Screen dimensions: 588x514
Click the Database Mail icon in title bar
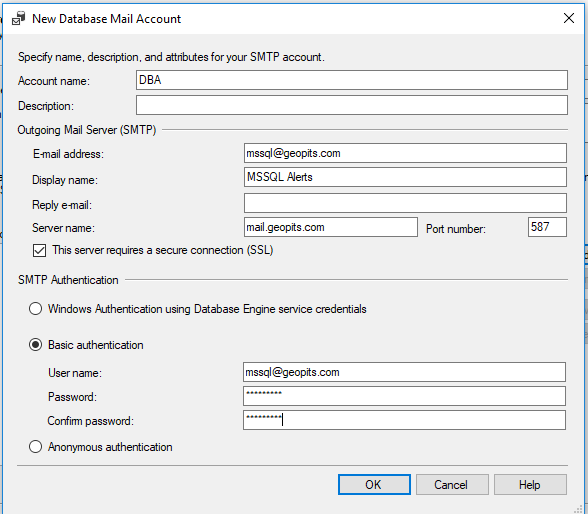pyautogui.click(x=18, y=18)
